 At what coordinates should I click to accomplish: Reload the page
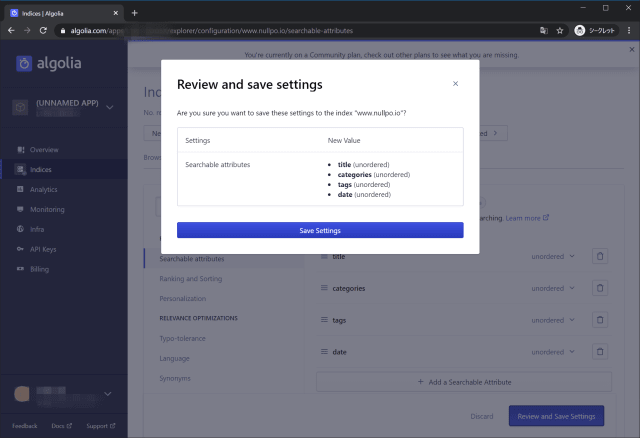pos(43,31)
